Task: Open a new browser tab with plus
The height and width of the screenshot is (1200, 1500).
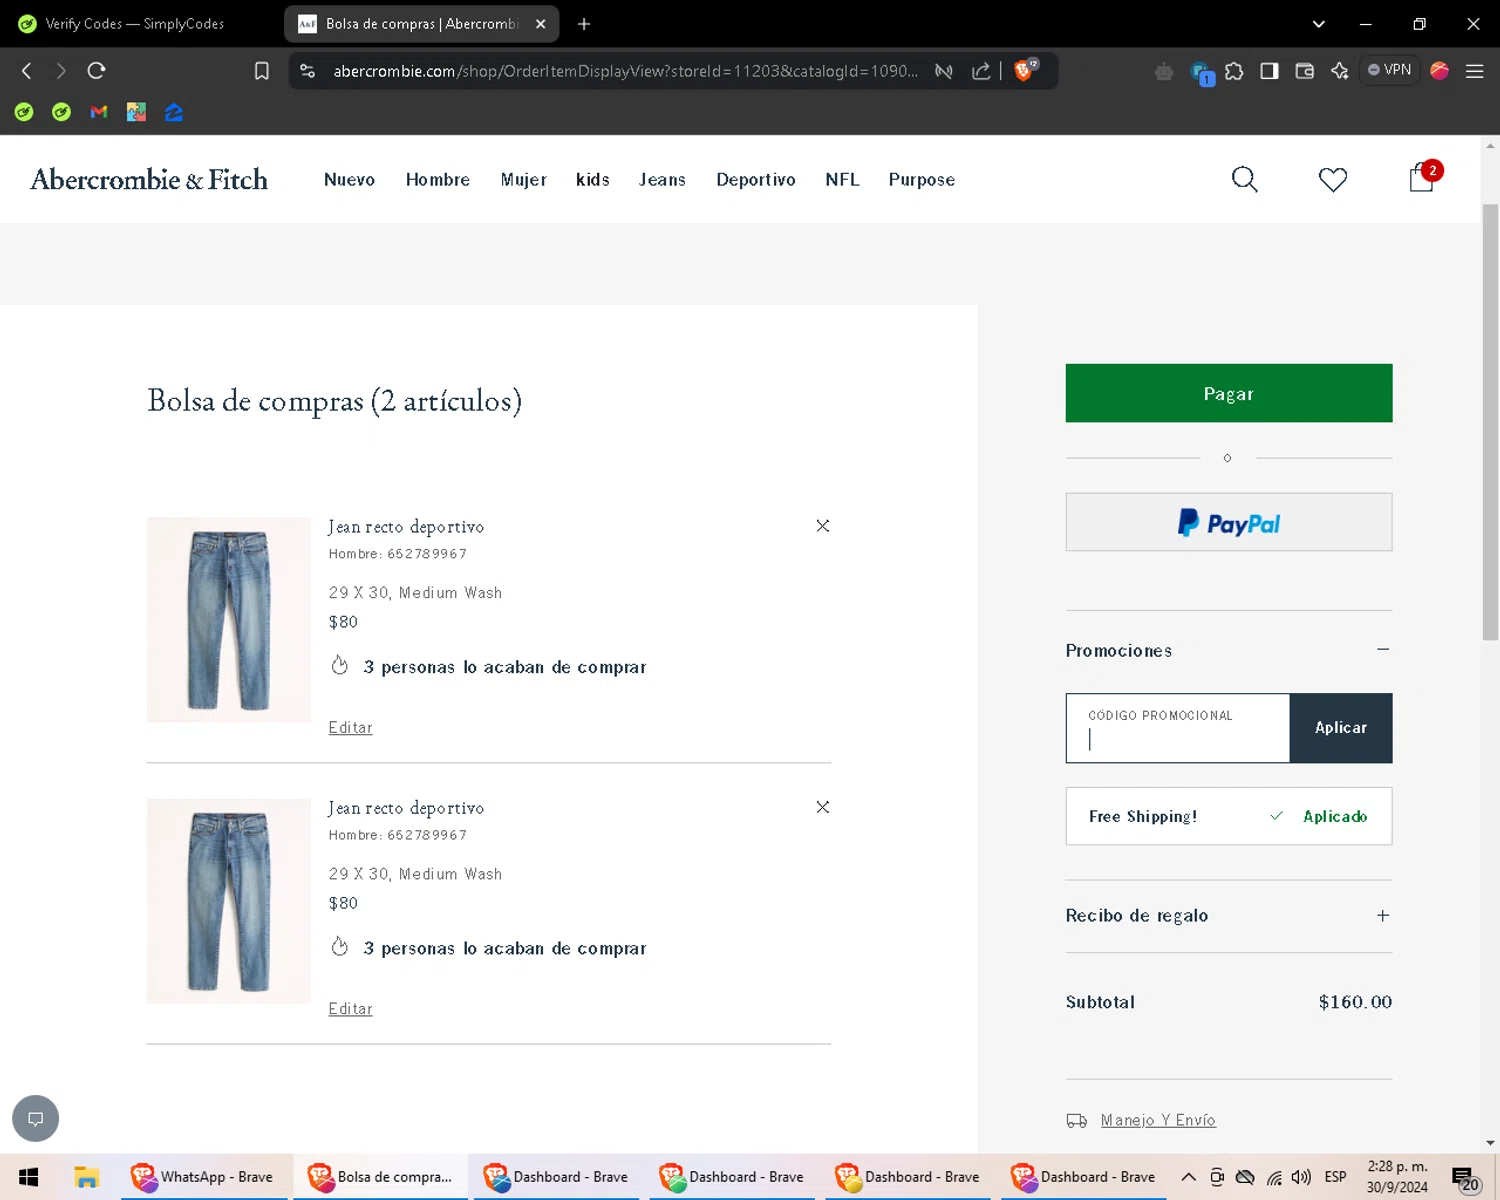Action: click(584, 24)
